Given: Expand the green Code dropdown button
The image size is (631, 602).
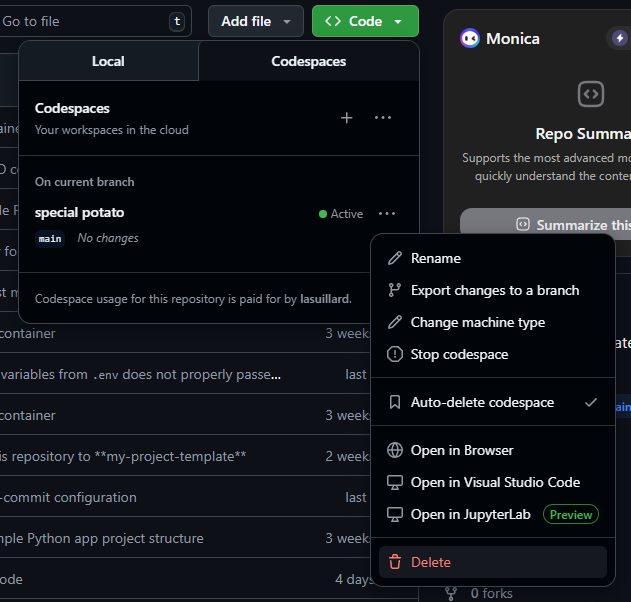Looking at the screenshot, I should click(365, 21).
